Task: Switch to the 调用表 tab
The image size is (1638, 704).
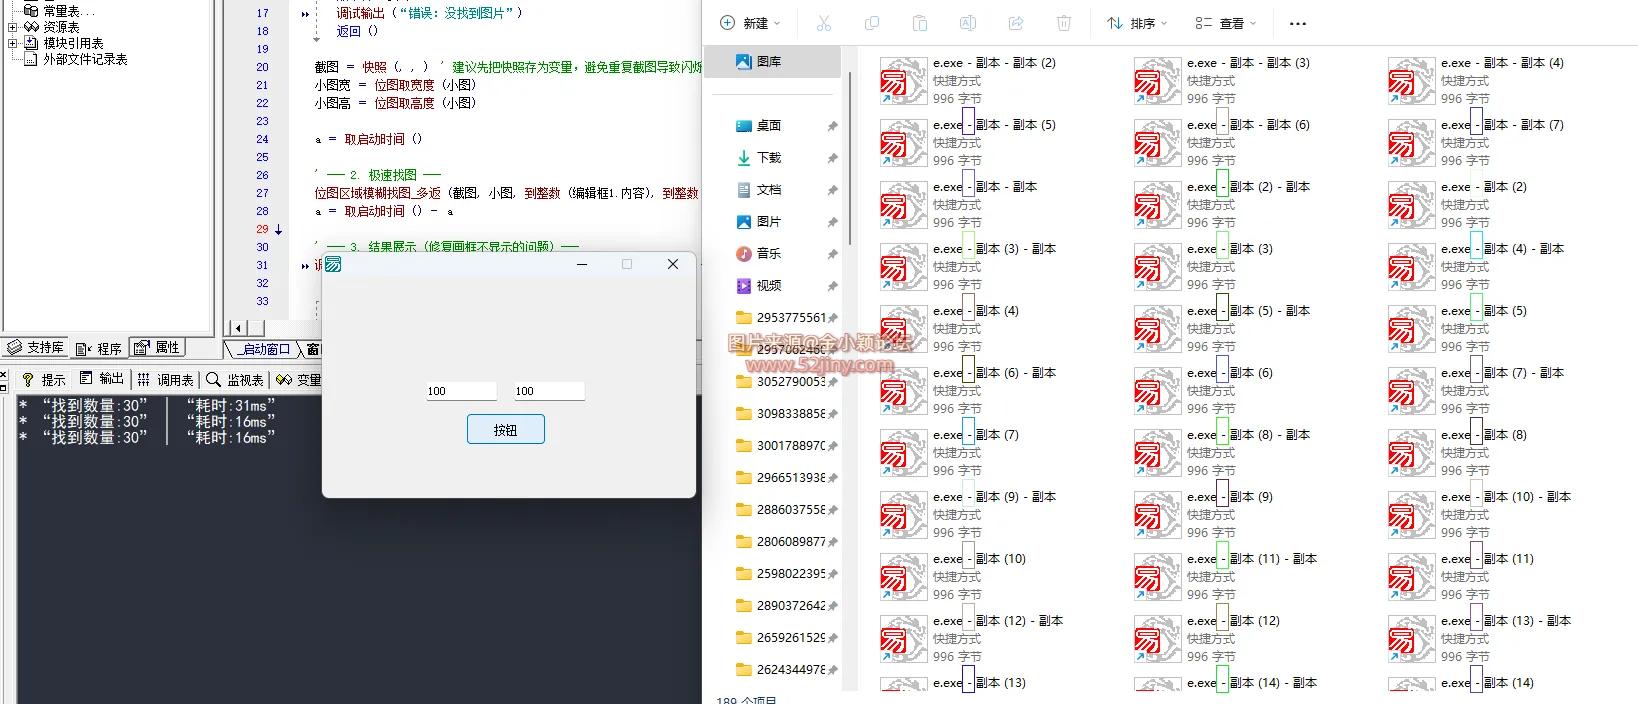Action: click(166, 380)
